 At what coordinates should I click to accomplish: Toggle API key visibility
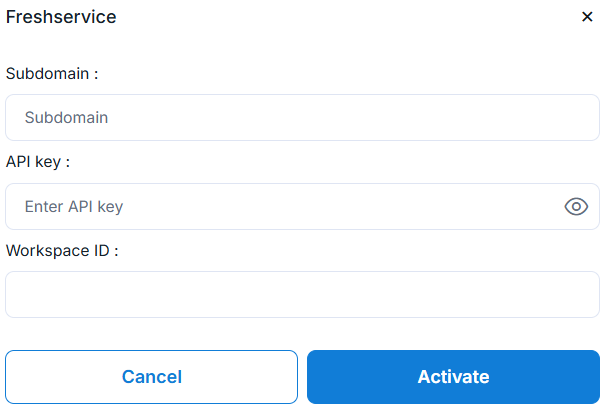point(576,207)
